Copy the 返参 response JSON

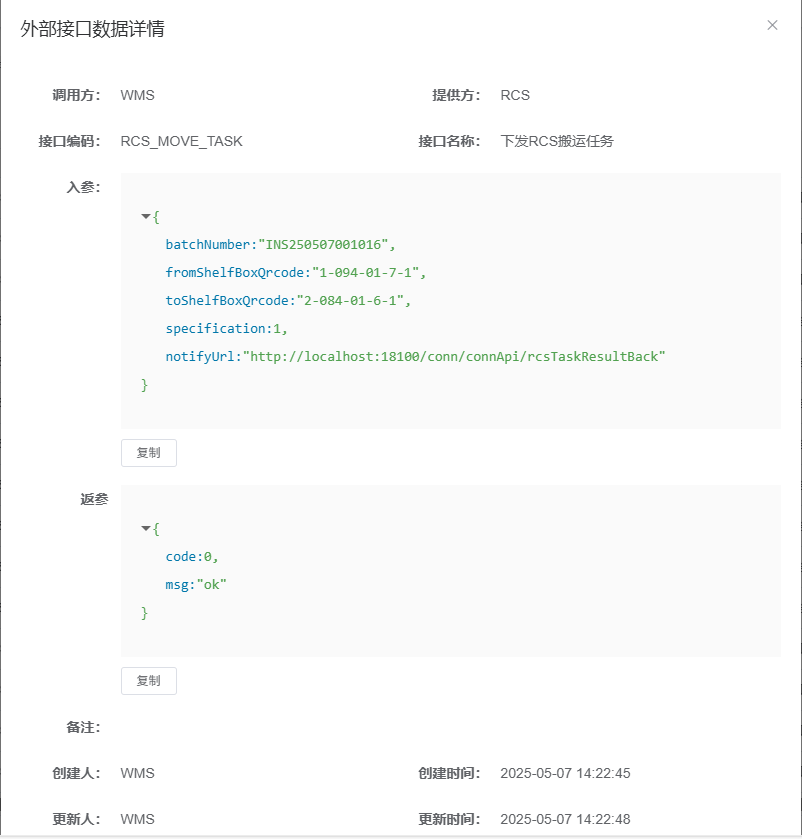[149, 681]
